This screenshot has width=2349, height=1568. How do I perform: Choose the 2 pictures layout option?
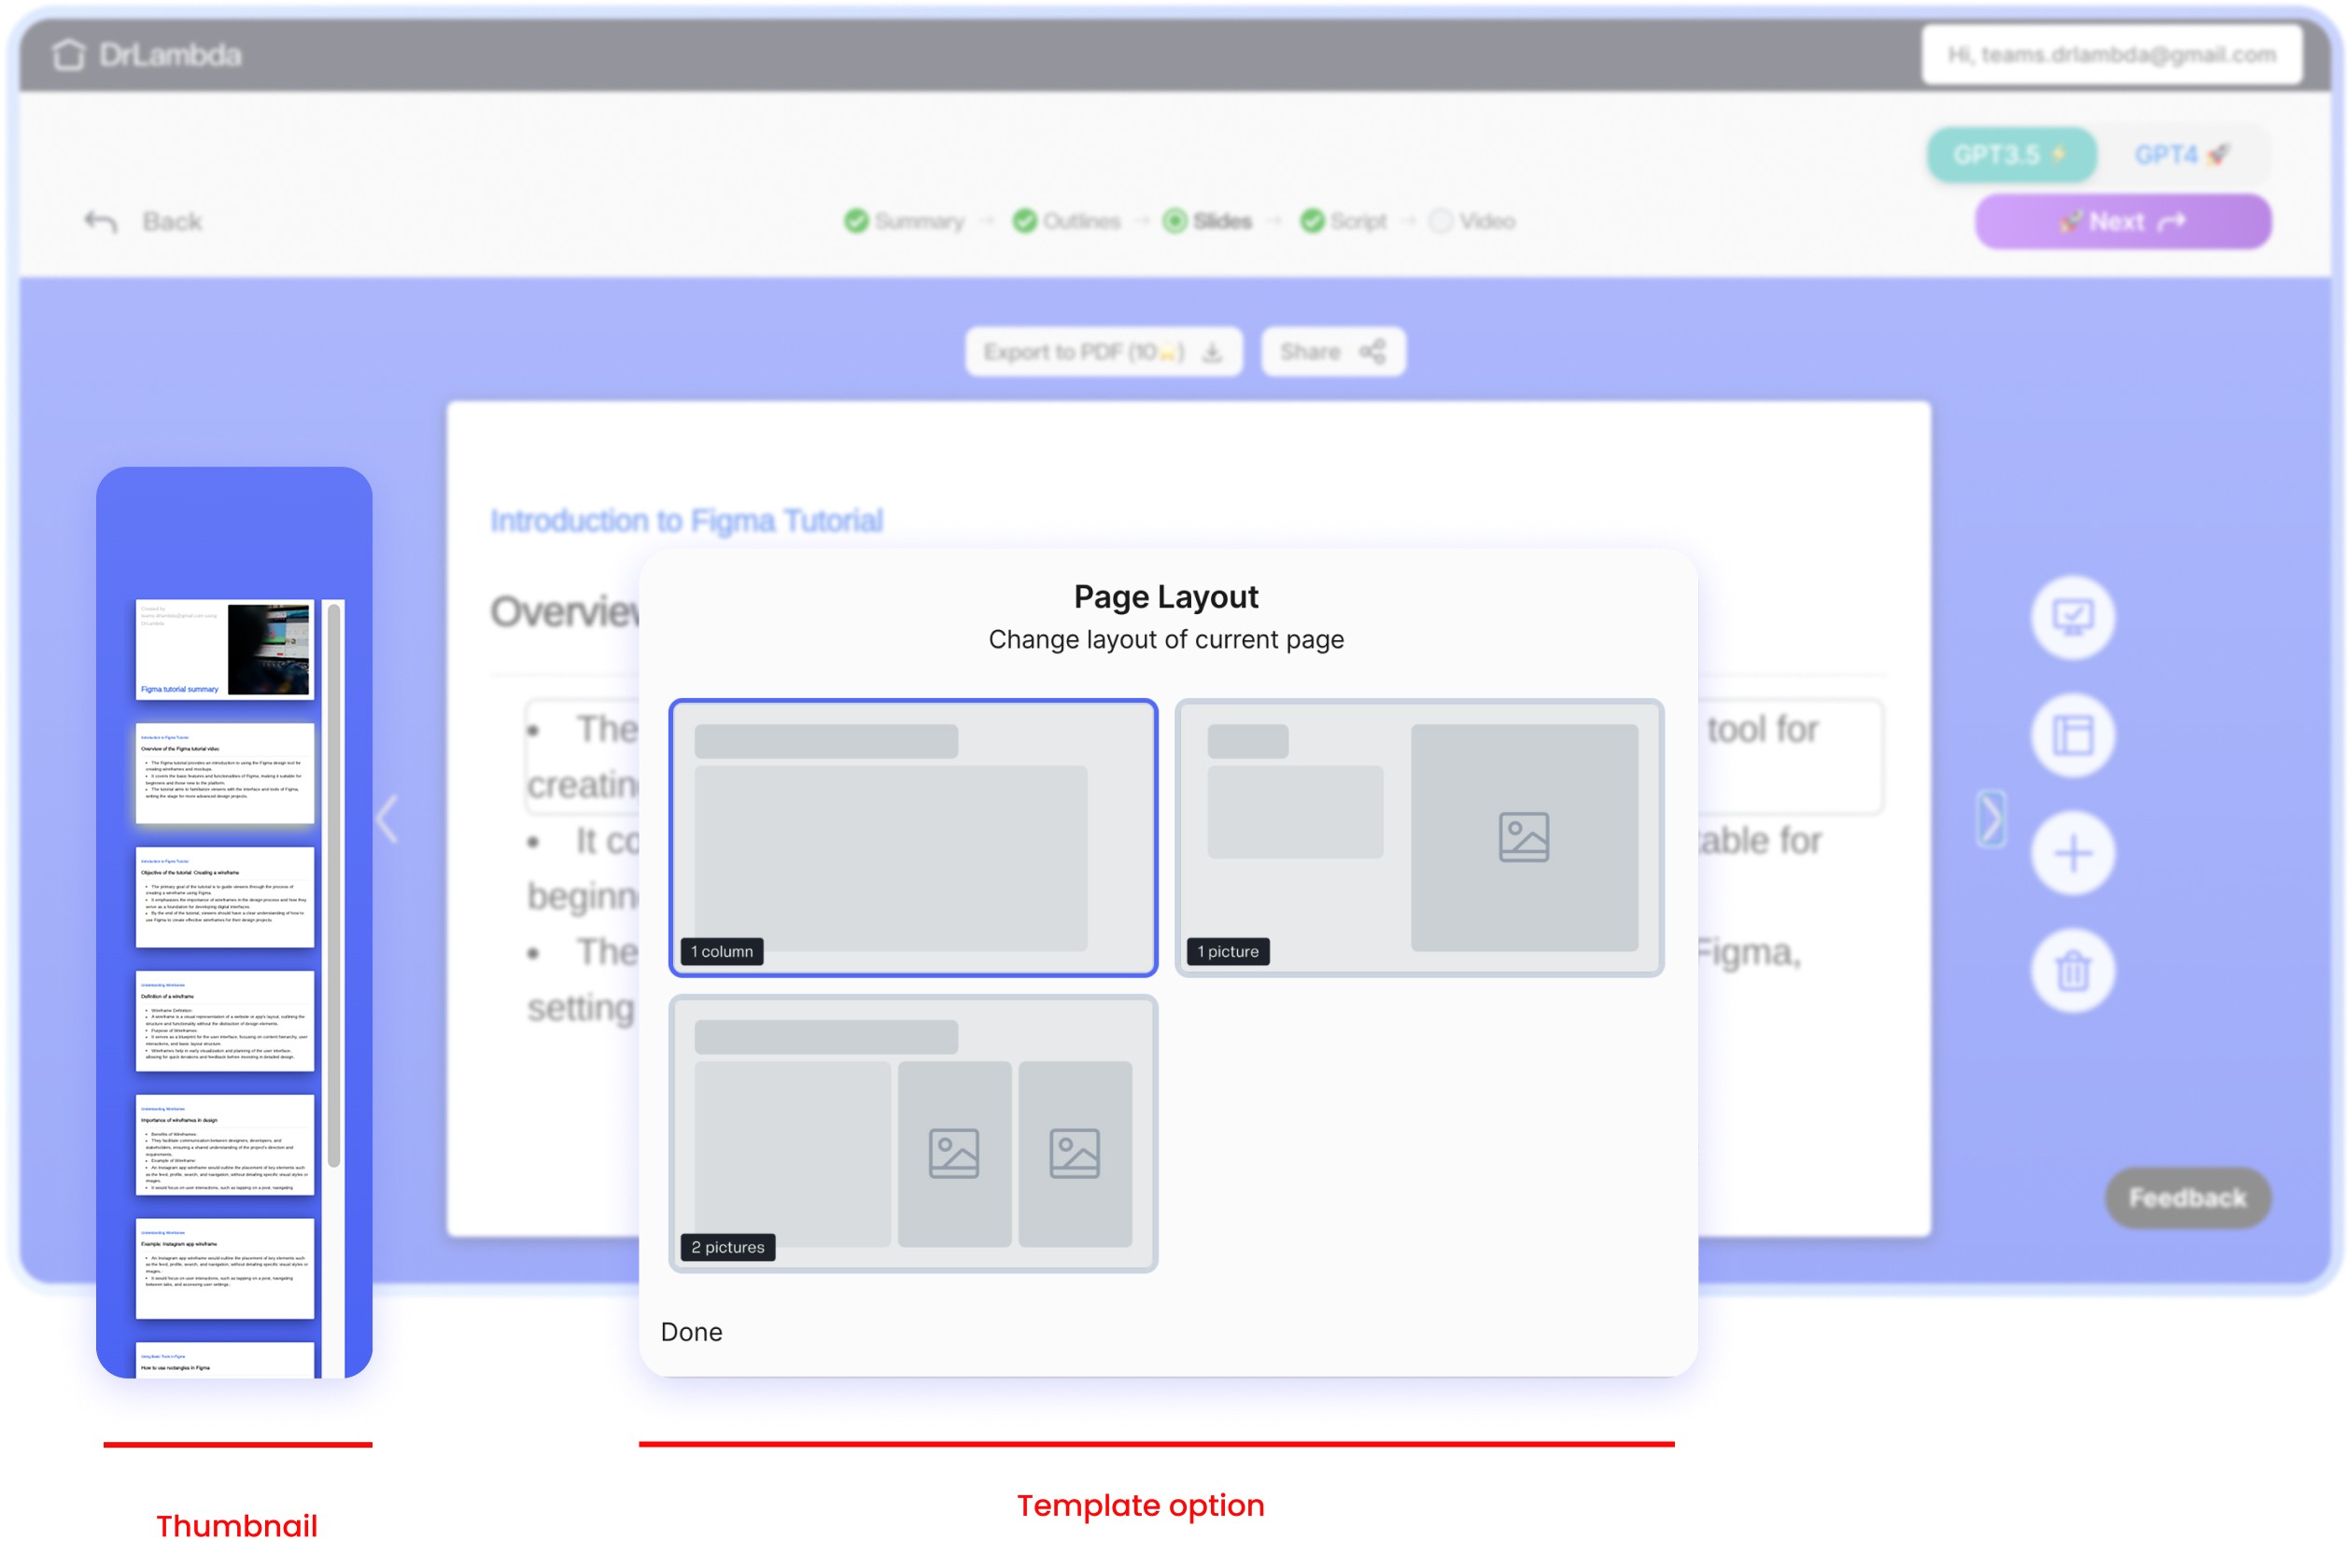(912, 1133)
